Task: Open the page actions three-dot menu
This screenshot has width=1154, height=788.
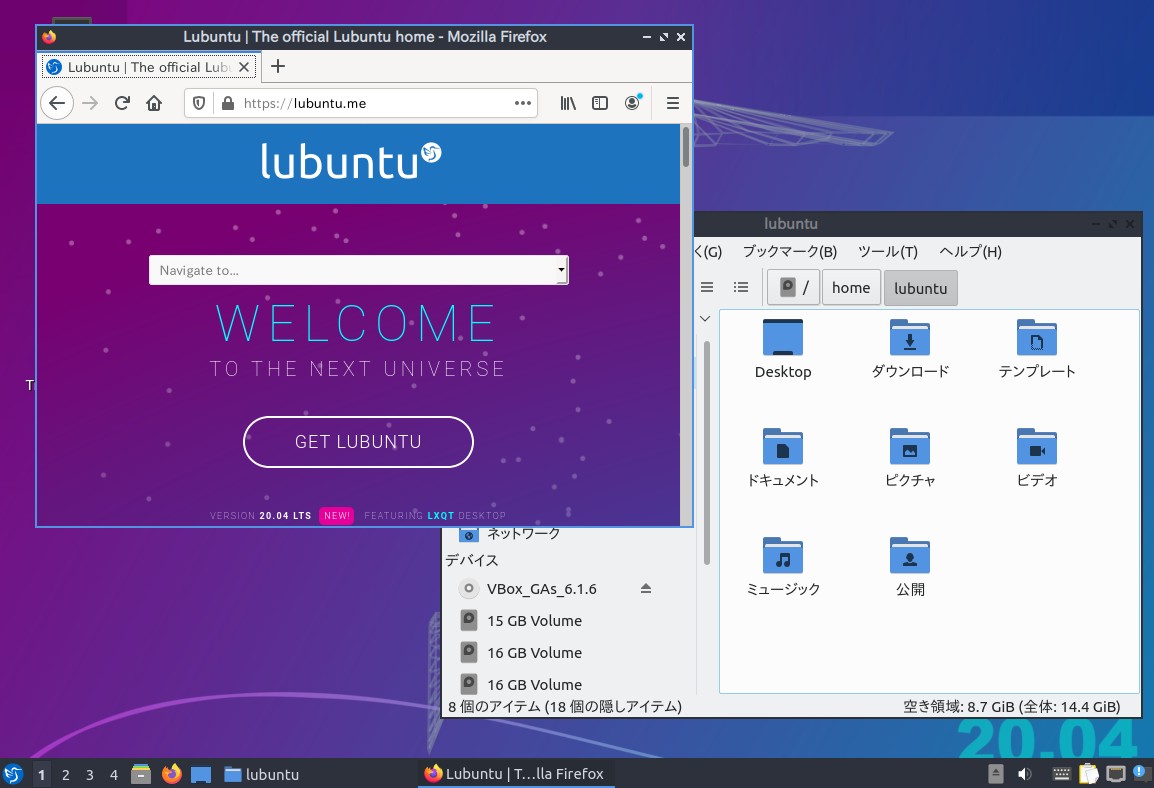Action: (522, 103)
